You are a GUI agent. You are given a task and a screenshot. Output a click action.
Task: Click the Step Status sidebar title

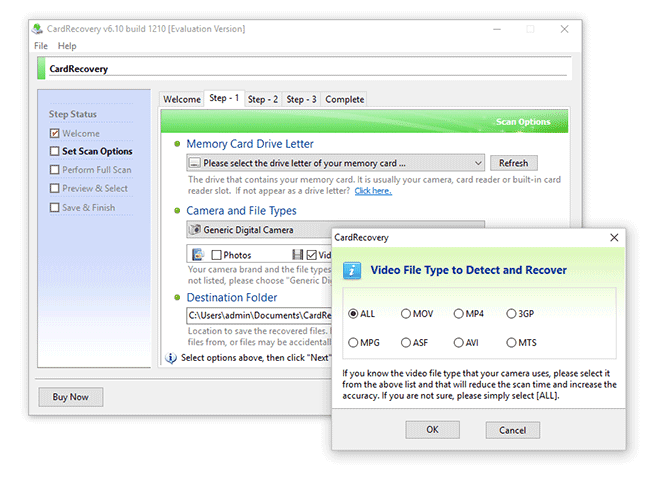(73, 114)
